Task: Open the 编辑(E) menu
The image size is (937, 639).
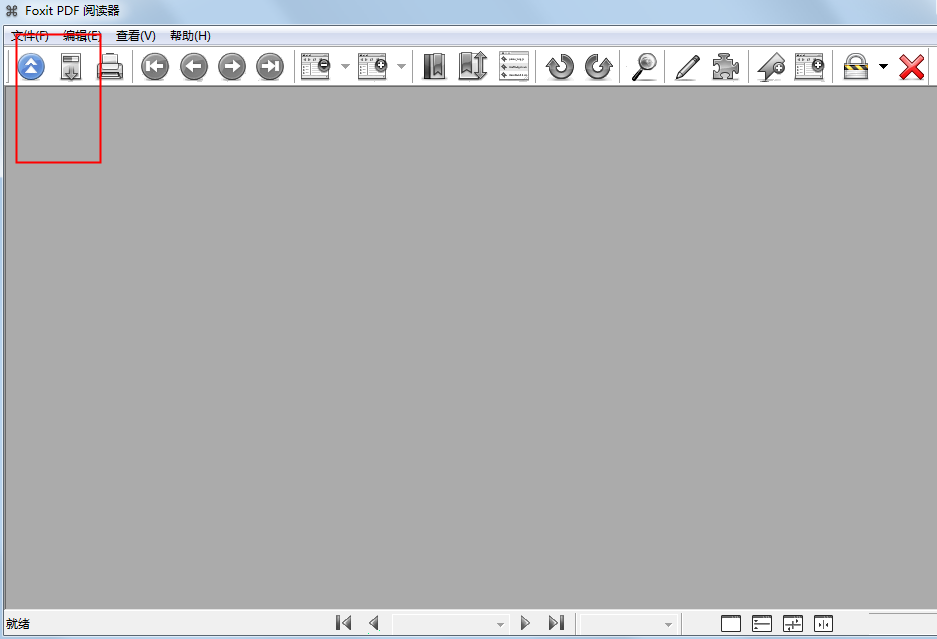Action: 82,36
